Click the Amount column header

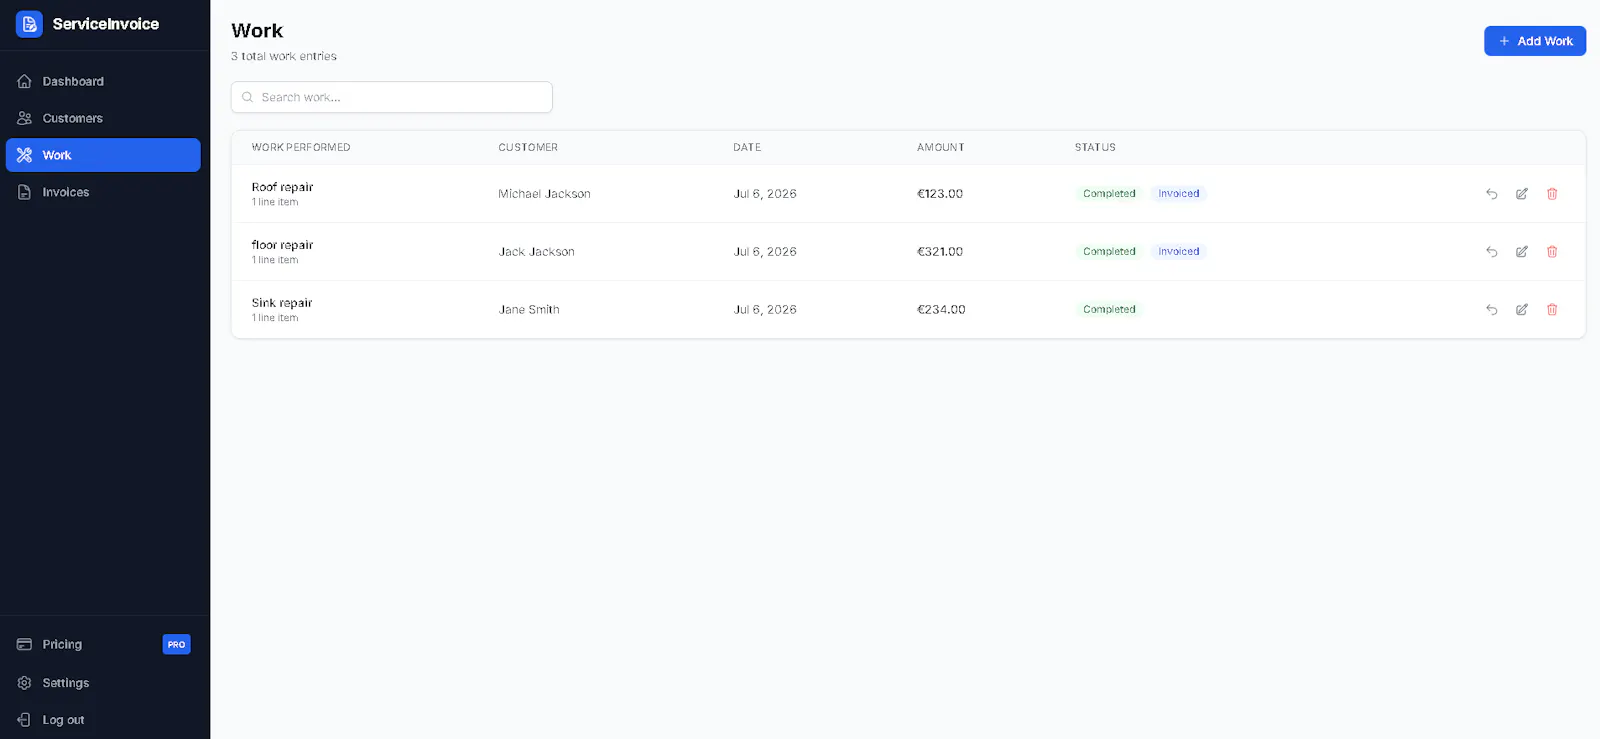[x=941, y=147]
